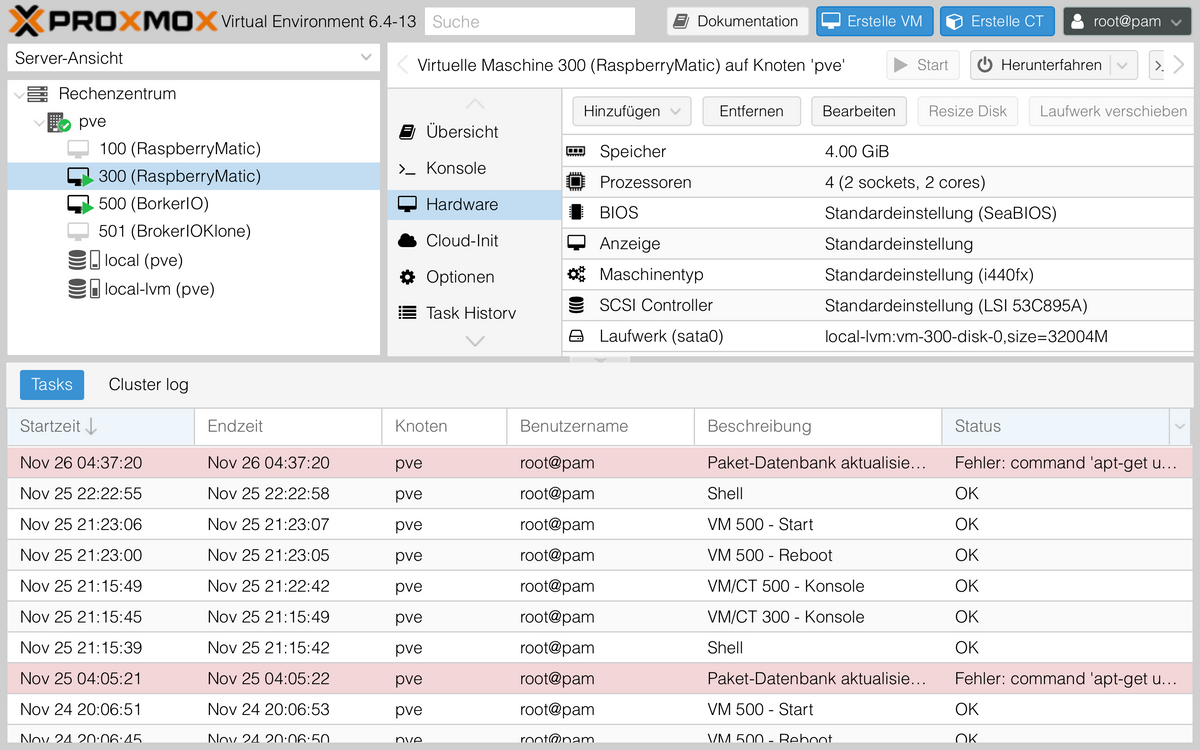This screenshot has height=750, width=1200.
Task: Select 501 (BrokerIOKlone) in the tree
Action: point(175,231)
